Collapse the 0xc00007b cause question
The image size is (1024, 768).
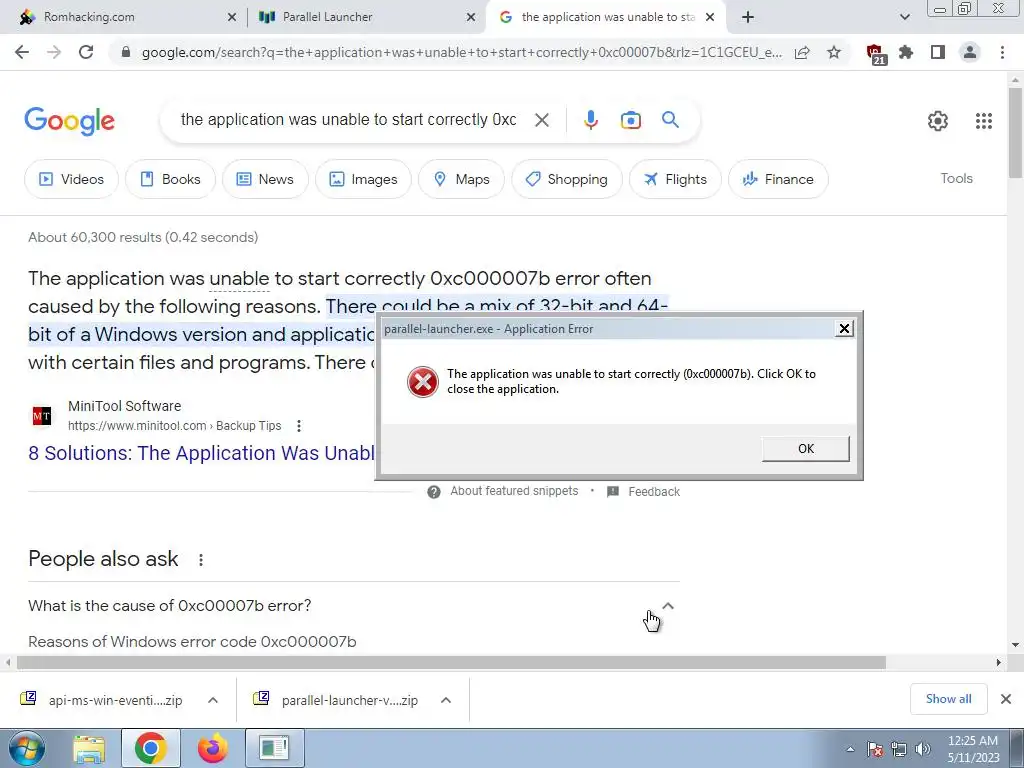tap(667, 606)
